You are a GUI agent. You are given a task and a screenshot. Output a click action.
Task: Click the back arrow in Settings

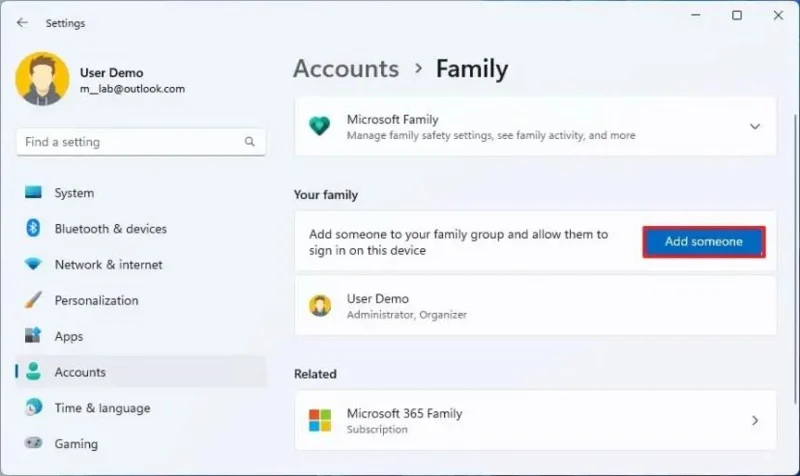[x=22, y=22]
